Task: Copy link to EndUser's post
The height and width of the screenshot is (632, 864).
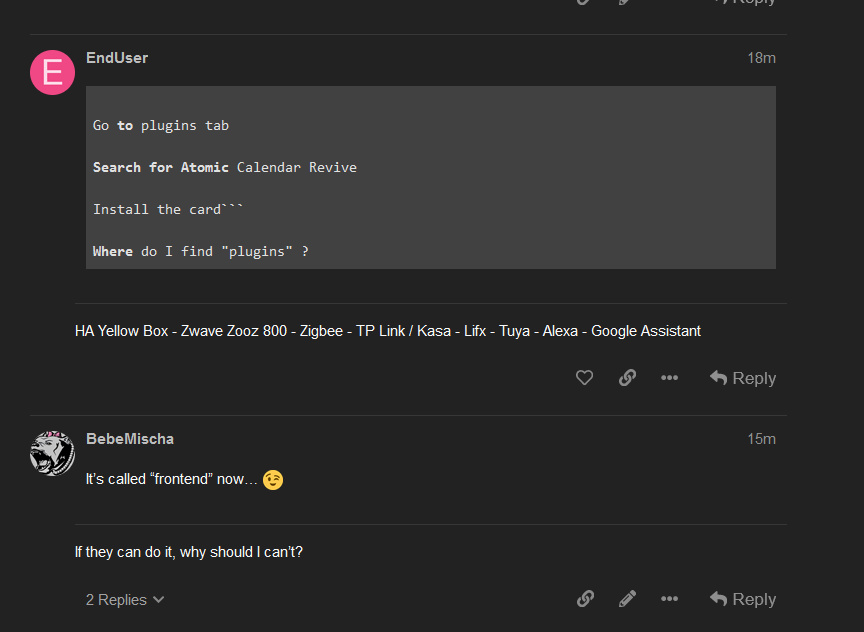Action: [x=627, y=378]
